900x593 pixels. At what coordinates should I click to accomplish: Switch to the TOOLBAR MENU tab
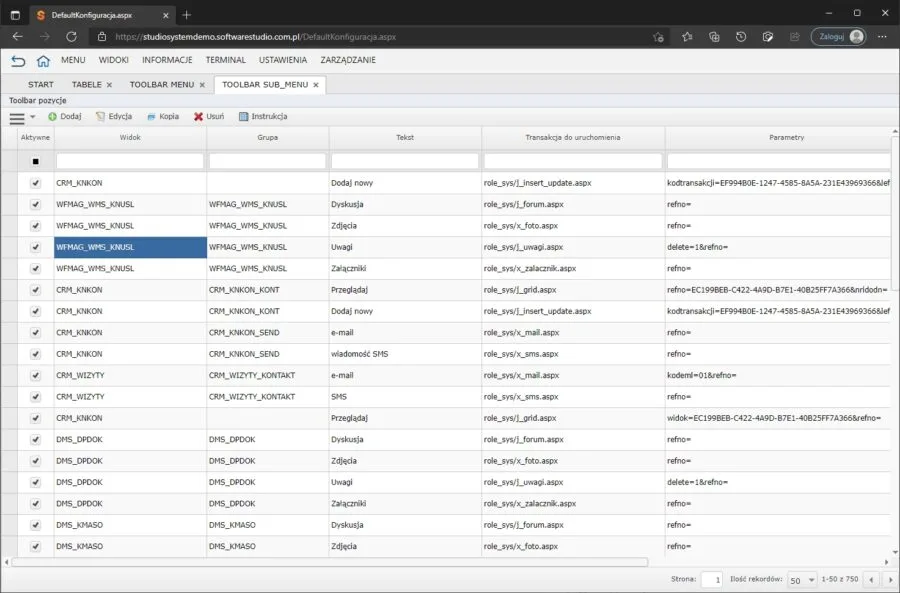tap(162, 84)
